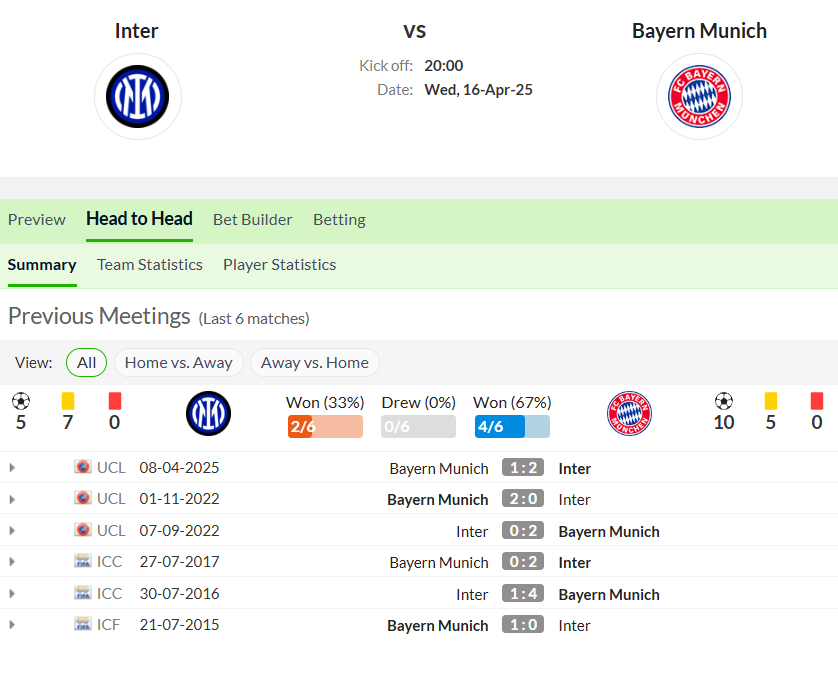Click the large Inter club crest

point(137,97)
